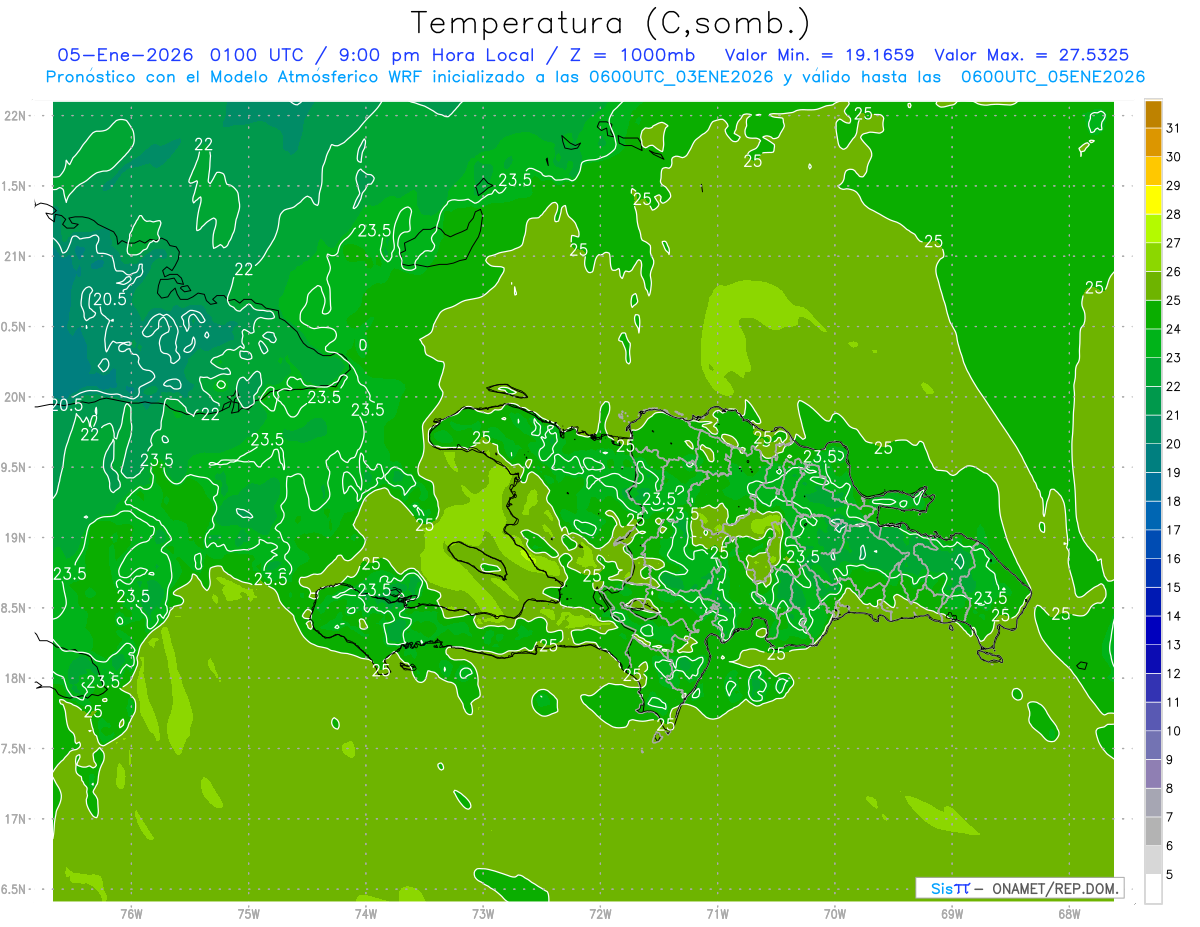Click the "75W" longitude axis label
The height and width of the screenshot is (927, 1200).
248,913
